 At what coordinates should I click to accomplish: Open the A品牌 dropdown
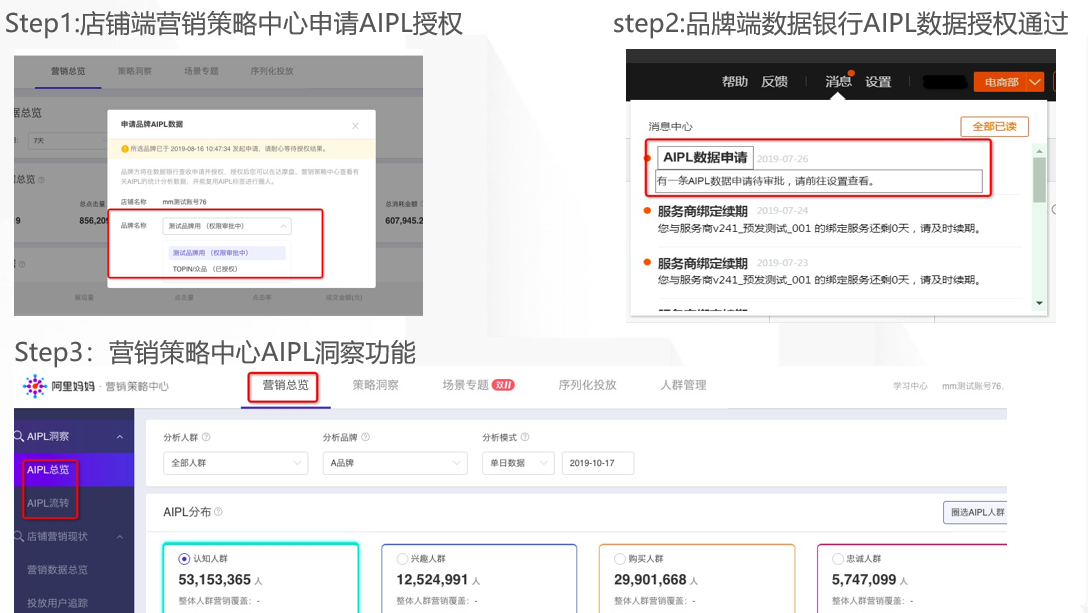point(395,463)
